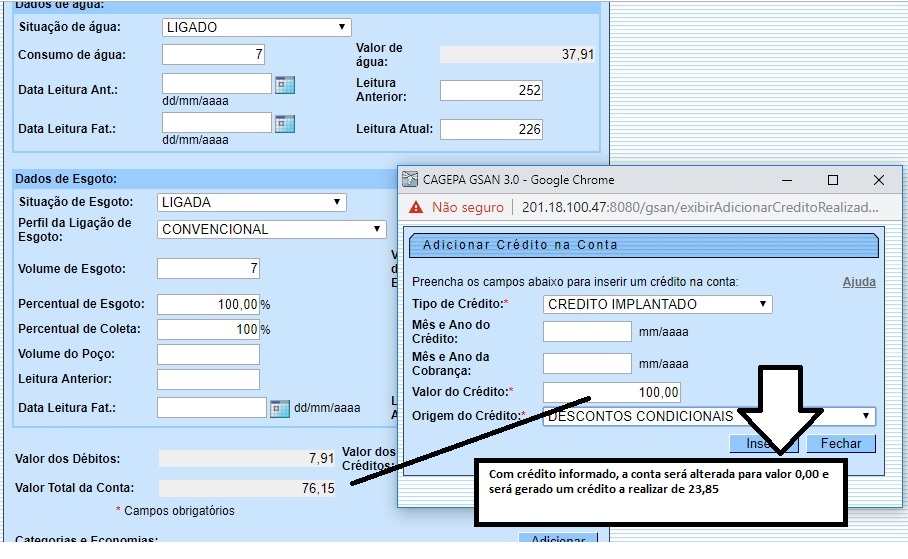Screen dimensions: 908x559
Task: Click the Valor do Crédito field
Action: [x=612, y=392]
